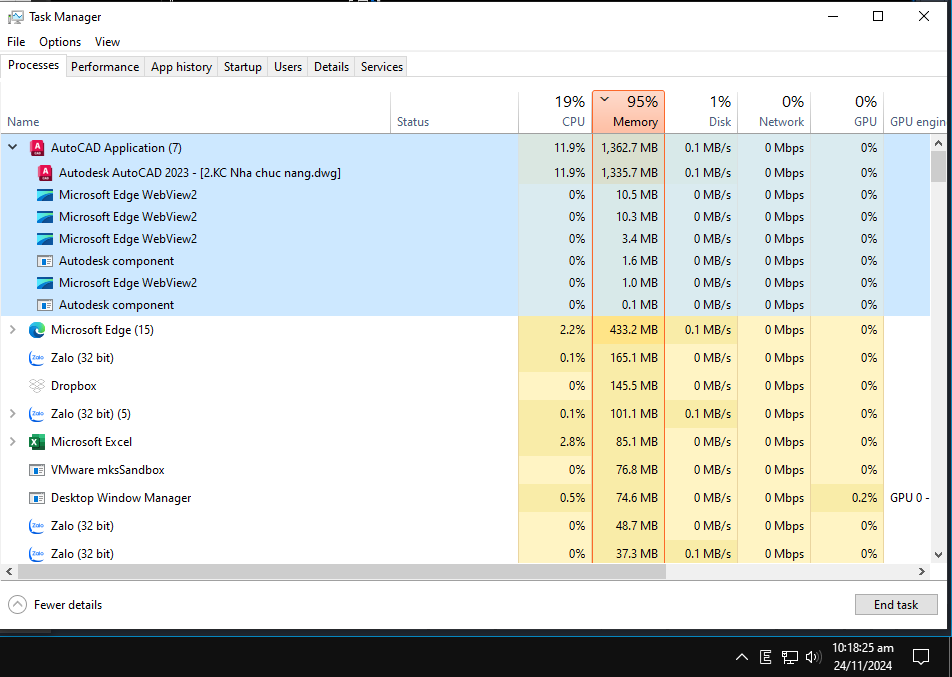Switch to the Services tab

pyautogui.click(x=382, y=67)
